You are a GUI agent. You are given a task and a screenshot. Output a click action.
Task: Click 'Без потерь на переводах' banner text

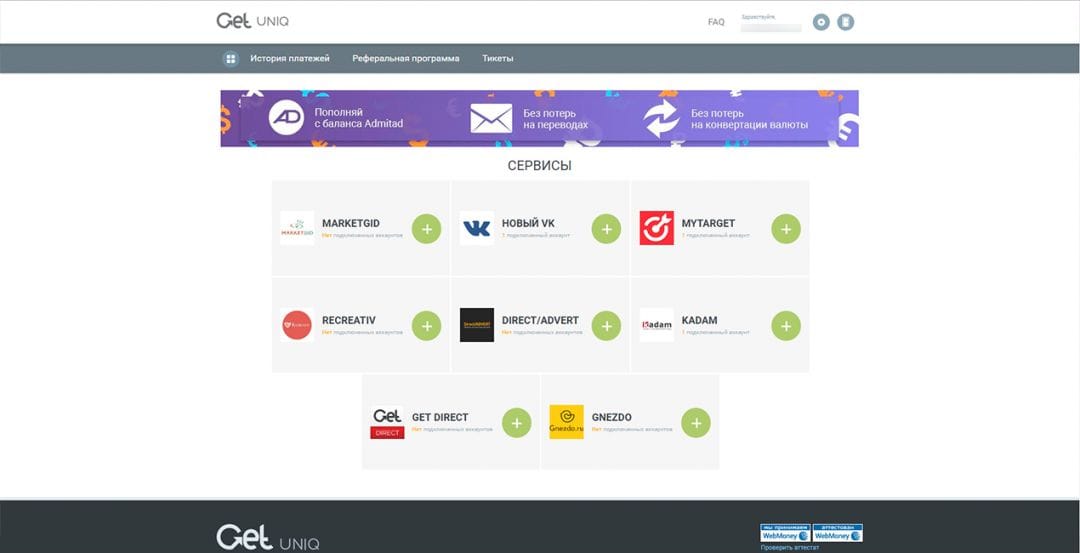coord(556,118)
